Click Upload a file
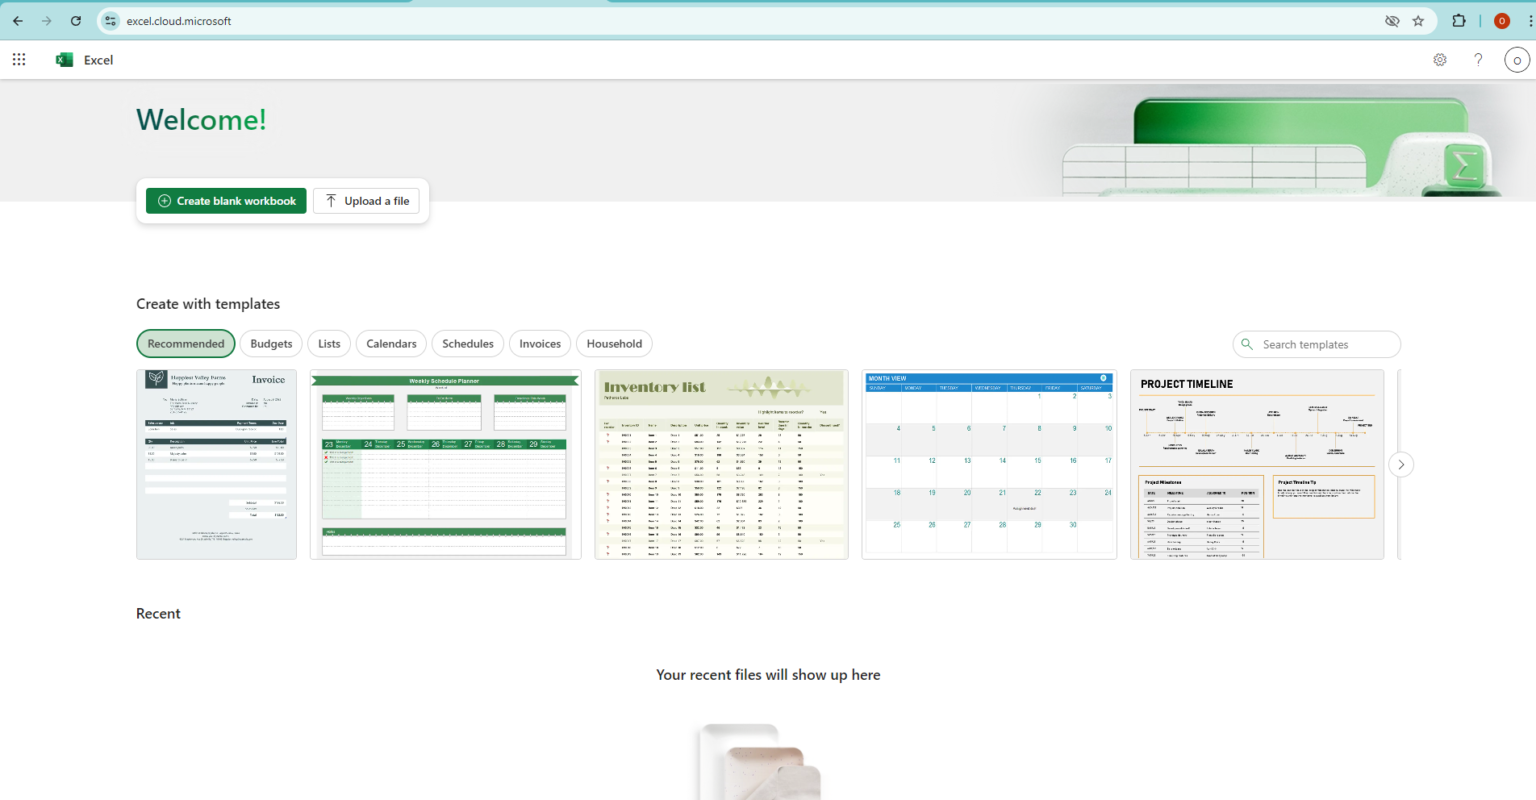The height and width of the screenshot is (800, 1536). [x=366, y=200]
